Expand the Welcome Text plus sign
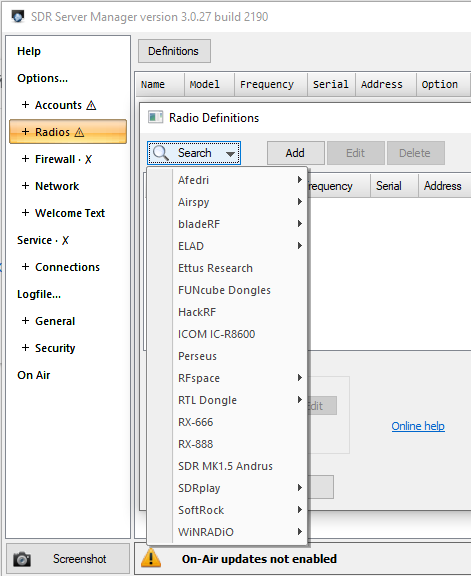471x576 pixels. (25, 213)
